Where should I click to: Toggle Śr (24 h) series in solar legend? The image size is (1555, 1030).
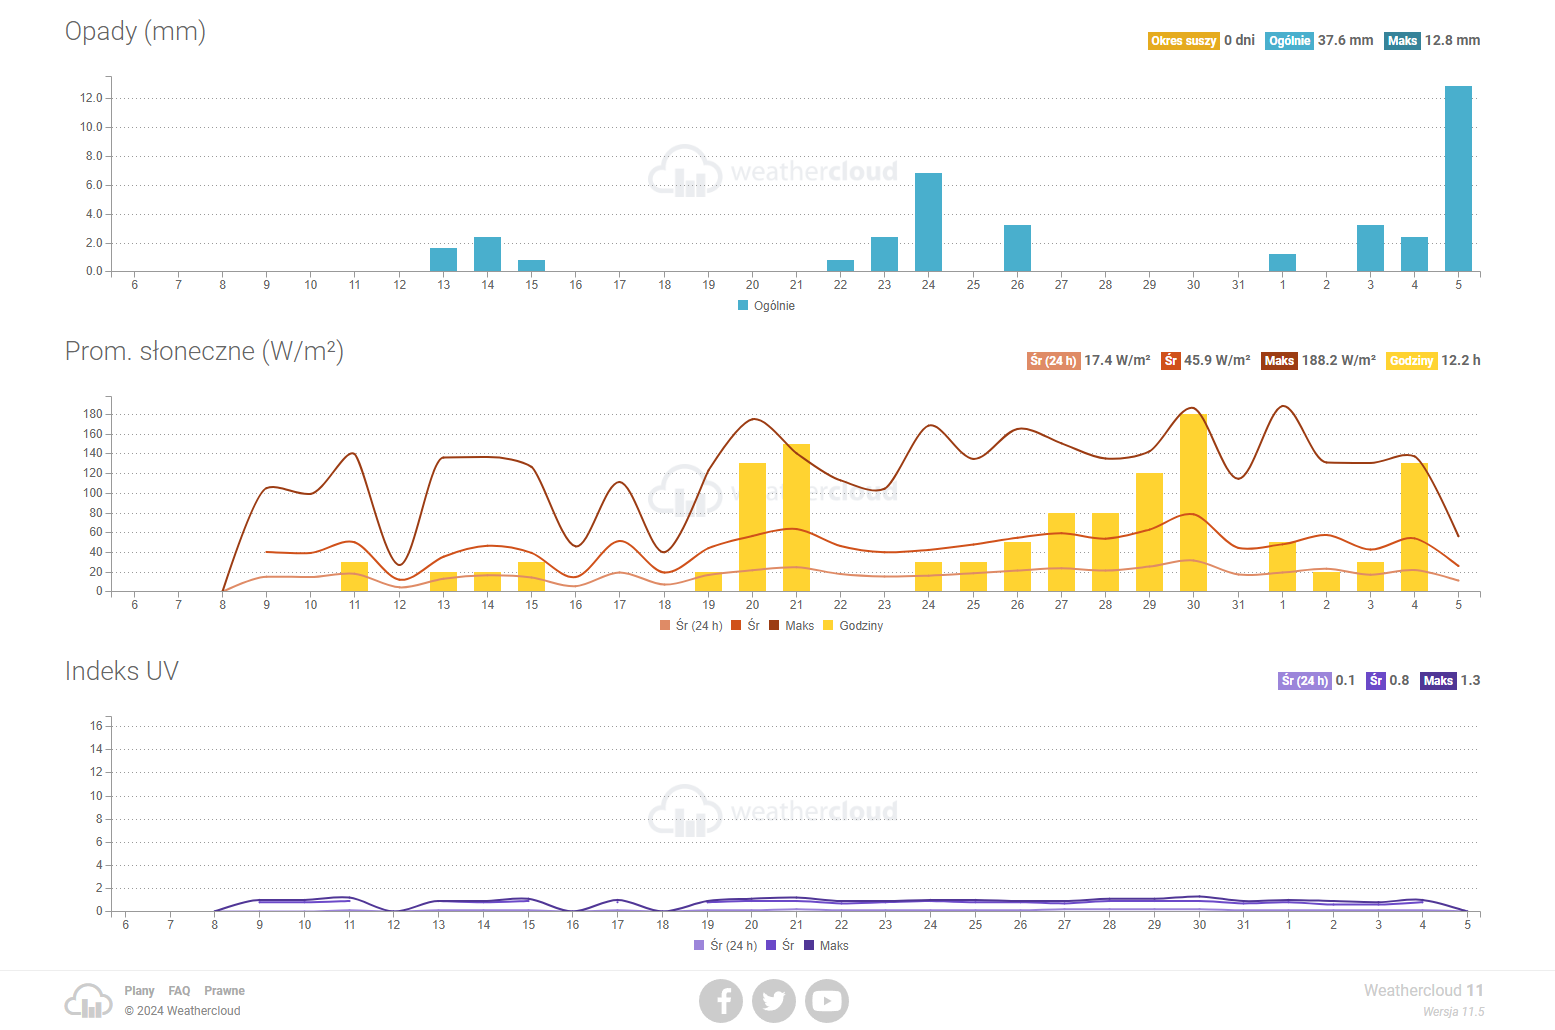[691, 626]
